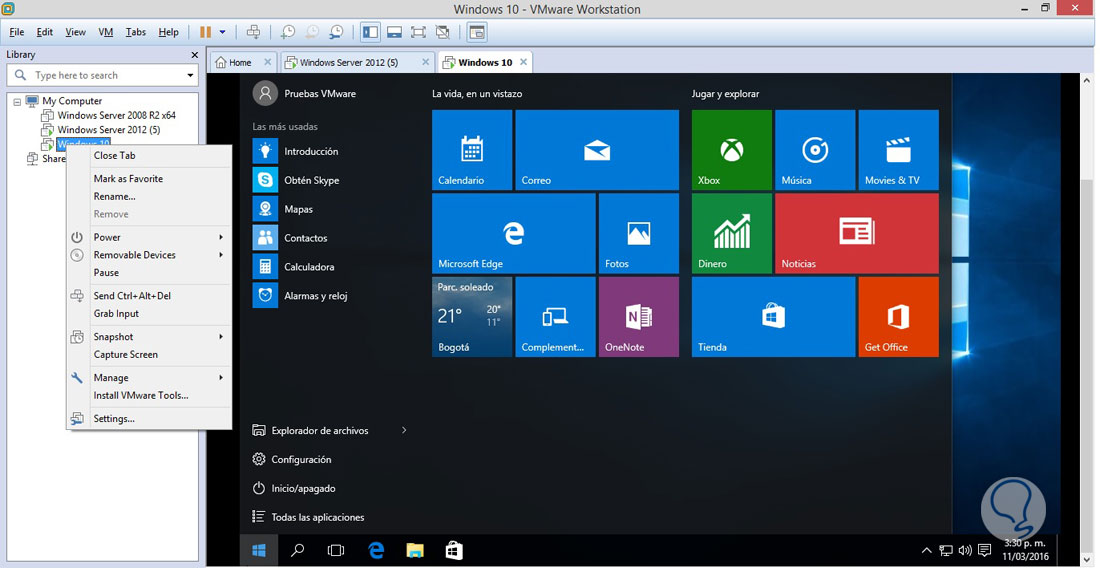This screenshot has height=568, width=1100.
Task: Switch to the Windows Server 2012 (5) tab
Action: (x=349, y=62)
